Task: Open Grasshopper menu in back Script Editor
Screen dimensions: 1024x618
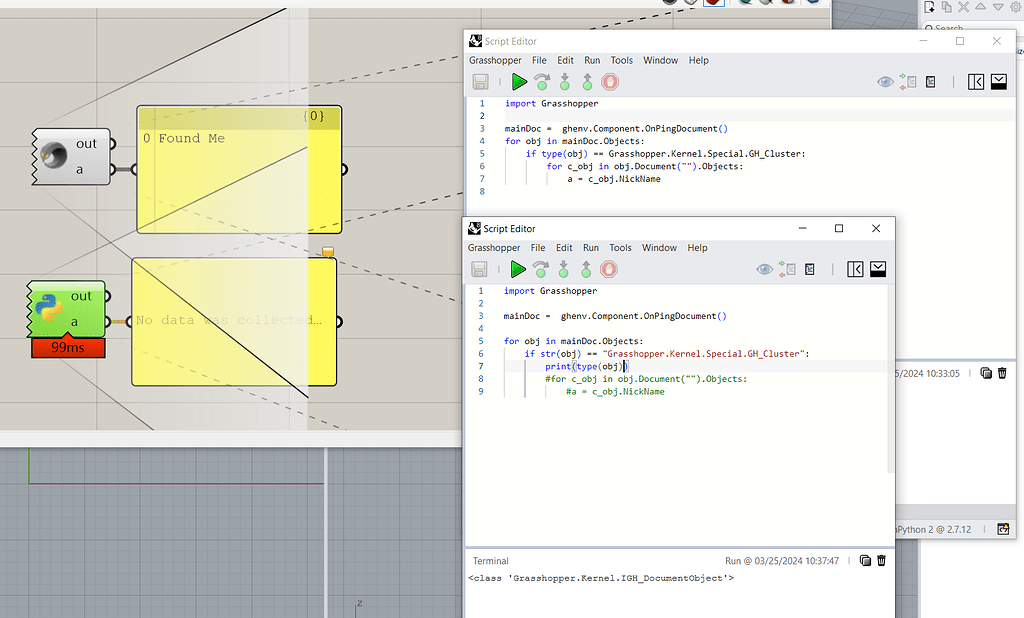Action: point(495,60)
